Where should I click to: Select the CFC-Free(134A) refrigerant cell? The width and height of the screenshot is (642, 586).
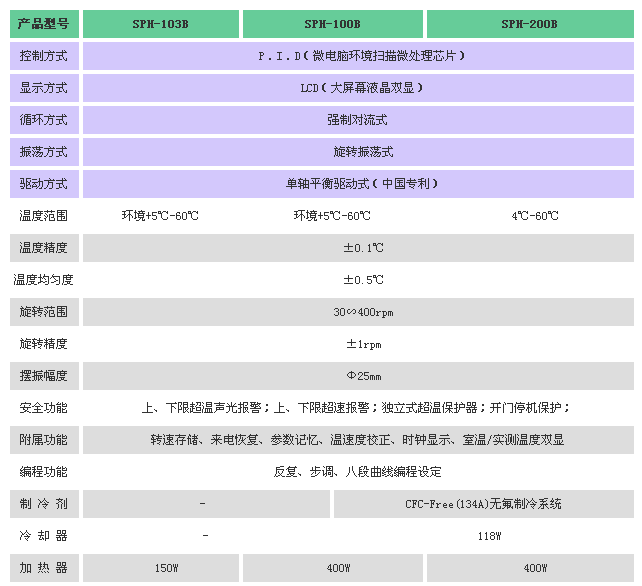[483, 504]
